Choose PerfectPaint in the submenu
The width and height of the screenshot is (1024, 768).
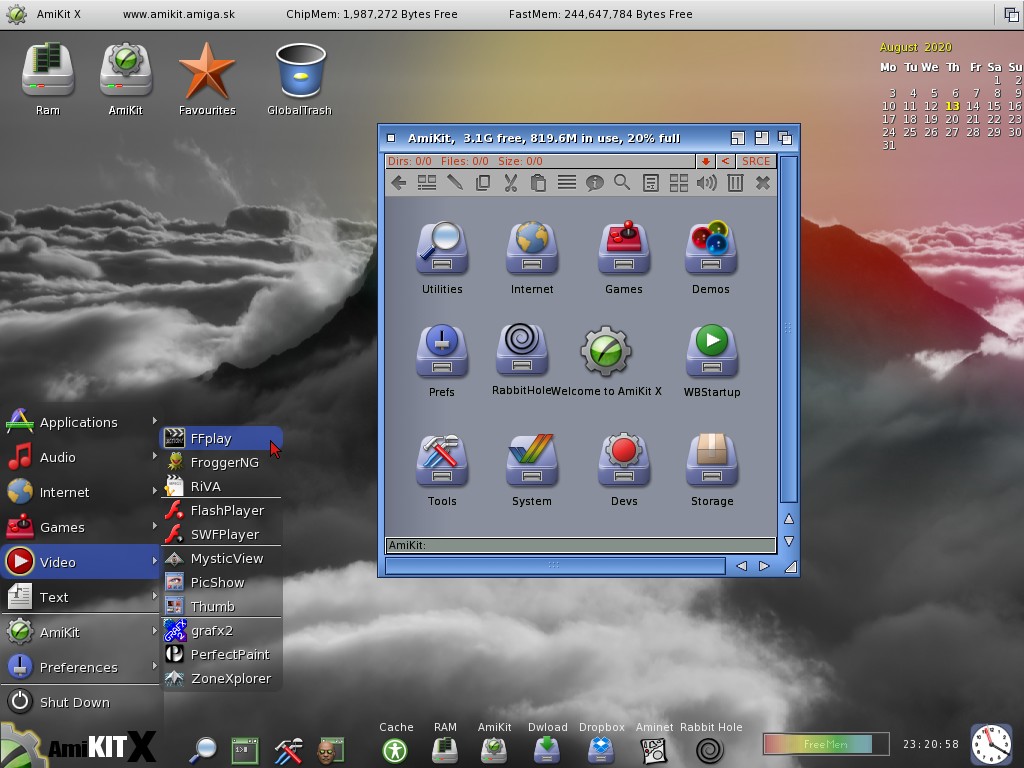[x=229, y=654]
